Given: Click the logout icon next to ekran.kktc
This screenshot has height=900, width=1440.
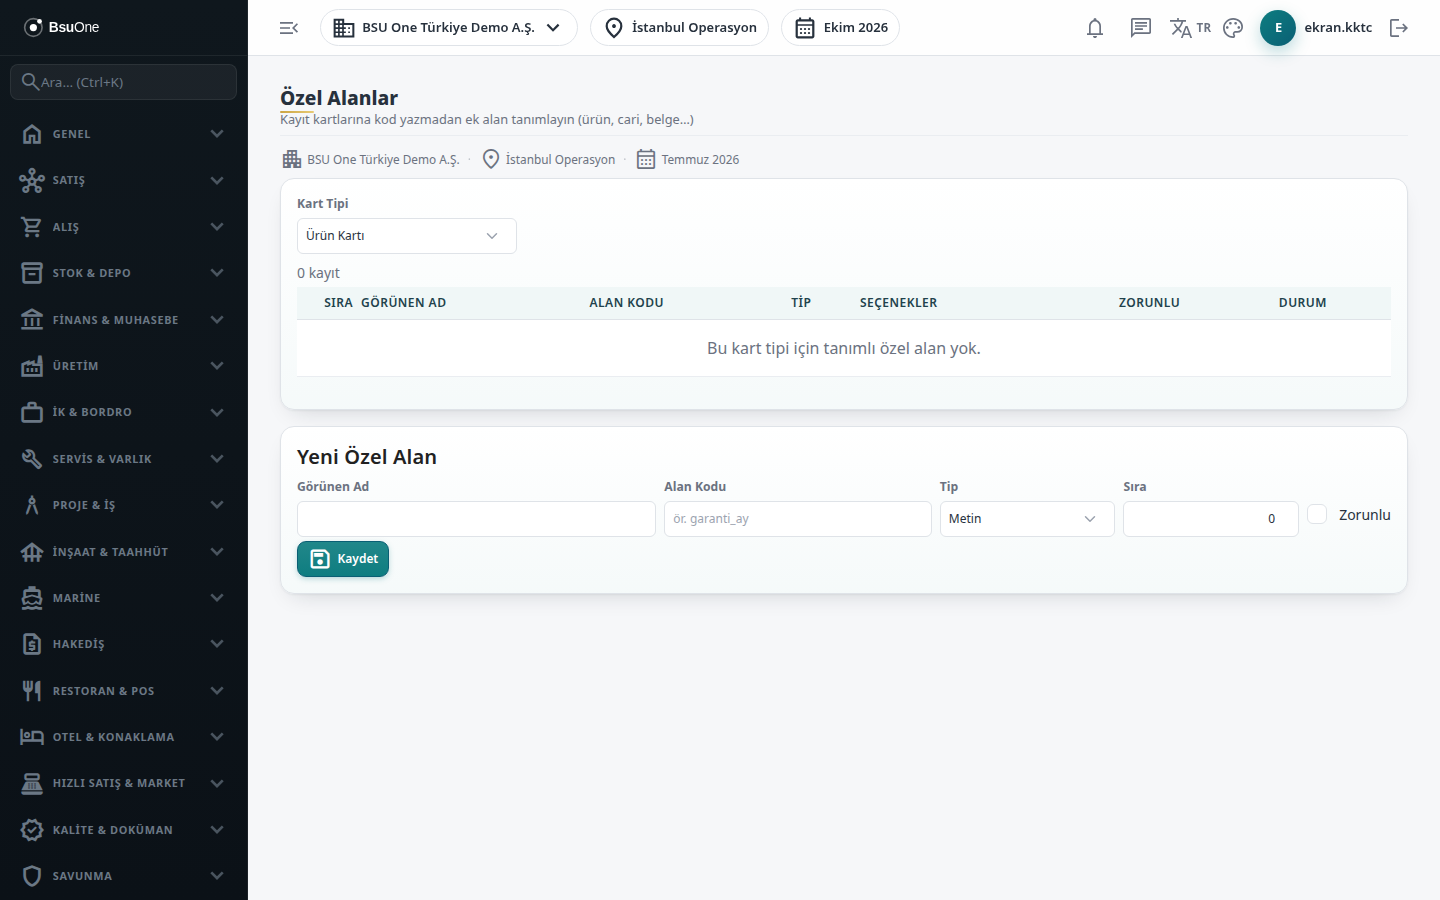Looking at the screenshot, I should coord(1399,28).
